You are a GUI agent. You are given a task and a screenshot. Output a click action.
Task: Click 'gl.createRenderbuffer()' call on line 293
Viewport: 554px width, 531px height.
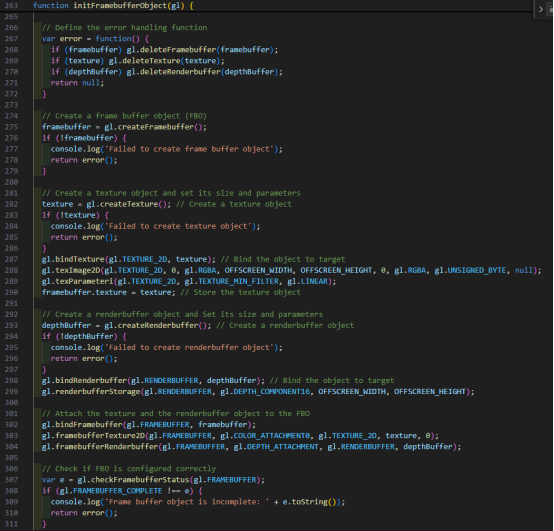[x=155, y=326]
